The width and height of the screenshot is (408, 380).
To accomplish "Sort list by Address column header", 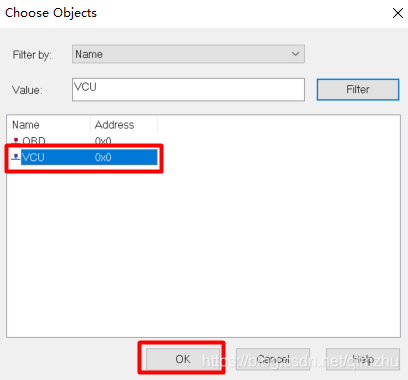I will click(x=124, y=125).
